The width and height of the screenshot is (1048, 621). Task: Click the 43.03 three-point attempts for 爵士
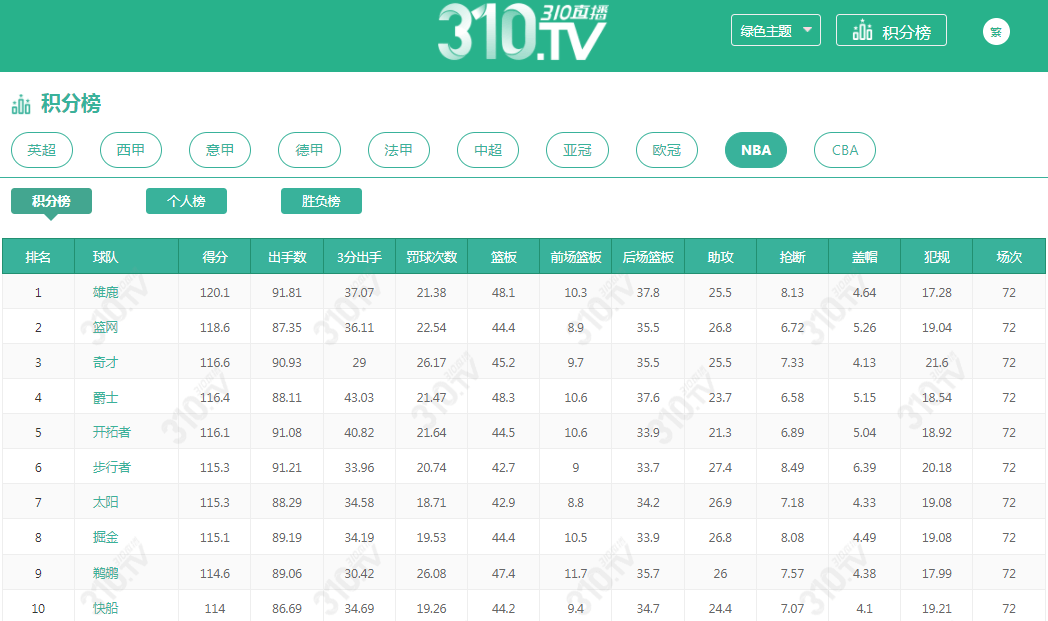pos(359,398)
